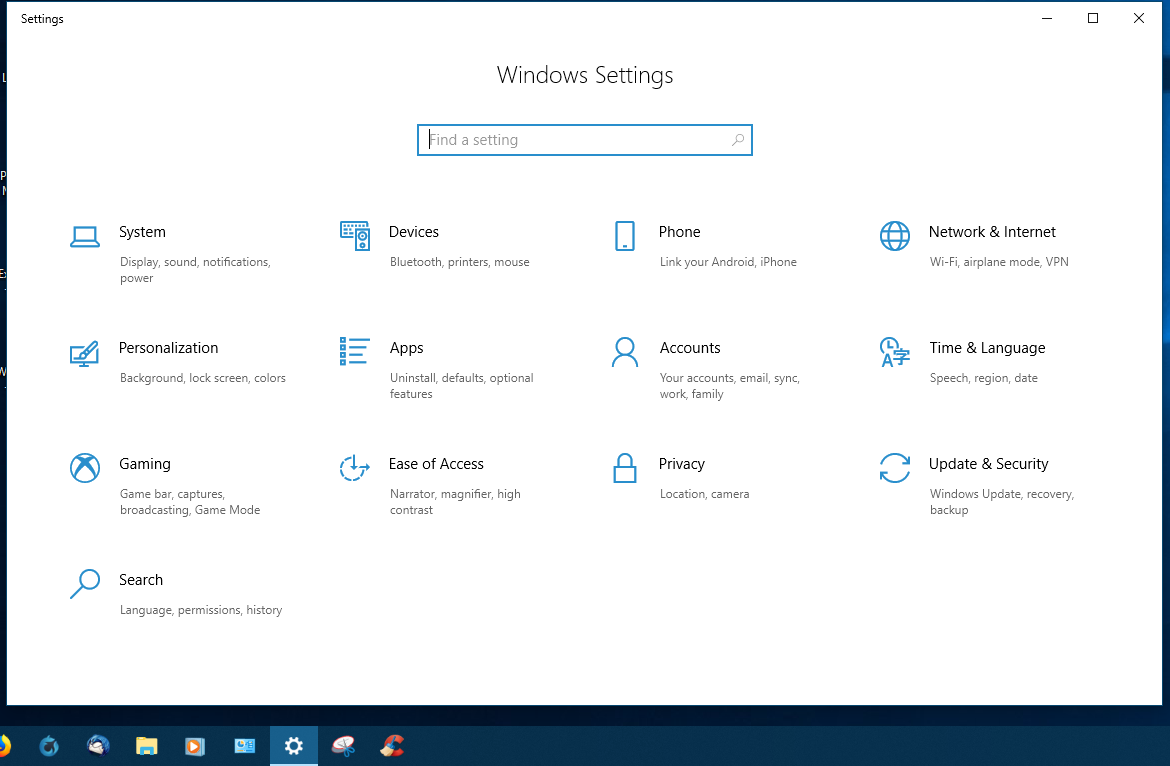
Task: Click magnifier icon in Find a setting box
Action: 738,139
